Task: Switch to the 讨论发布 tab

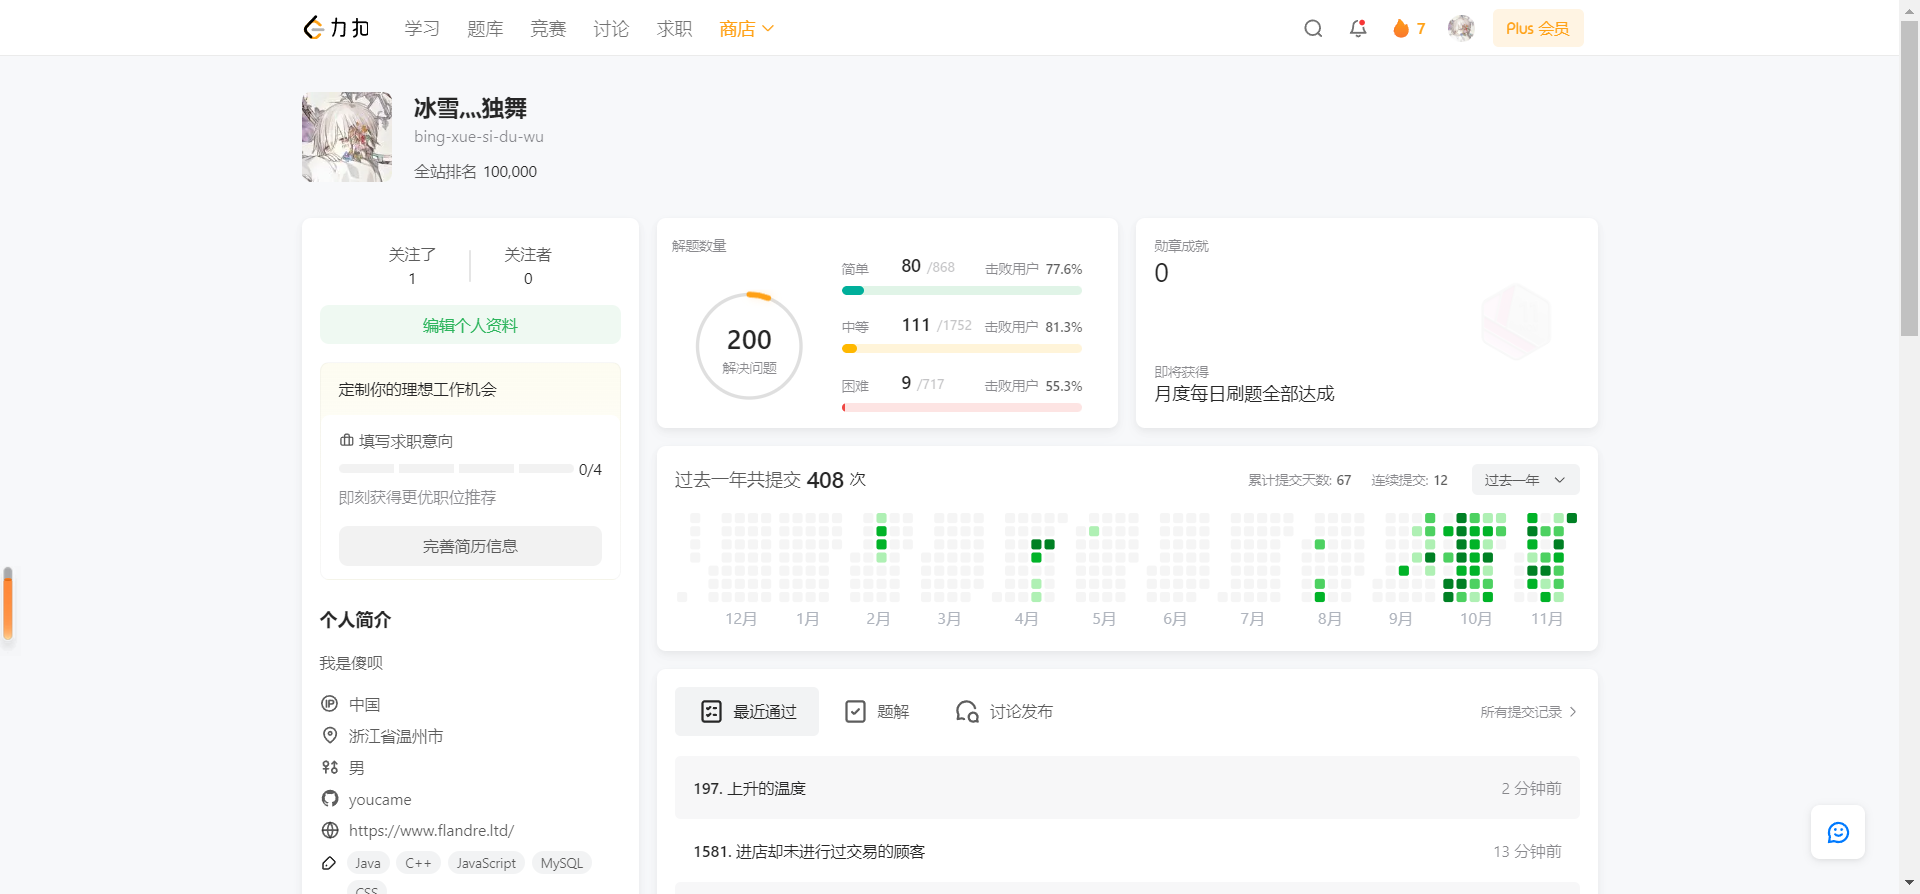Action: (x=1004, y=712)
